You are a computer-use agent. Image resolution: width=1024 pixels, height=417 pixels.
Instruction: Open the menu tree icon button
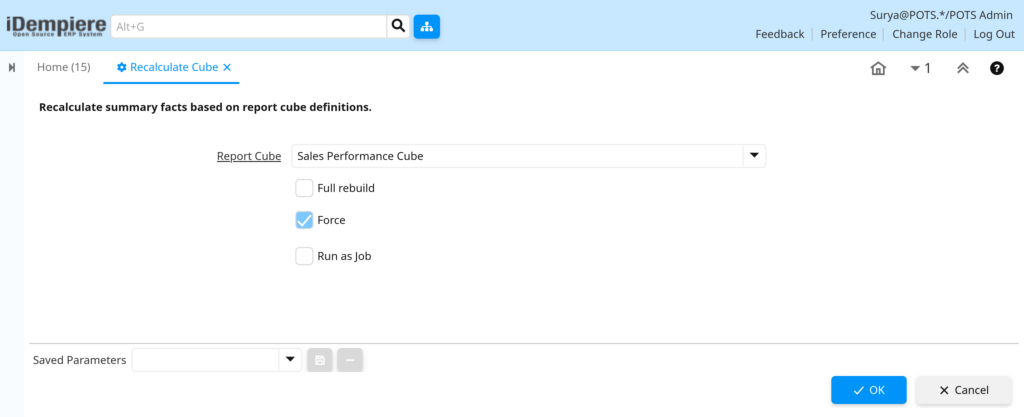(x=426, y=27)
